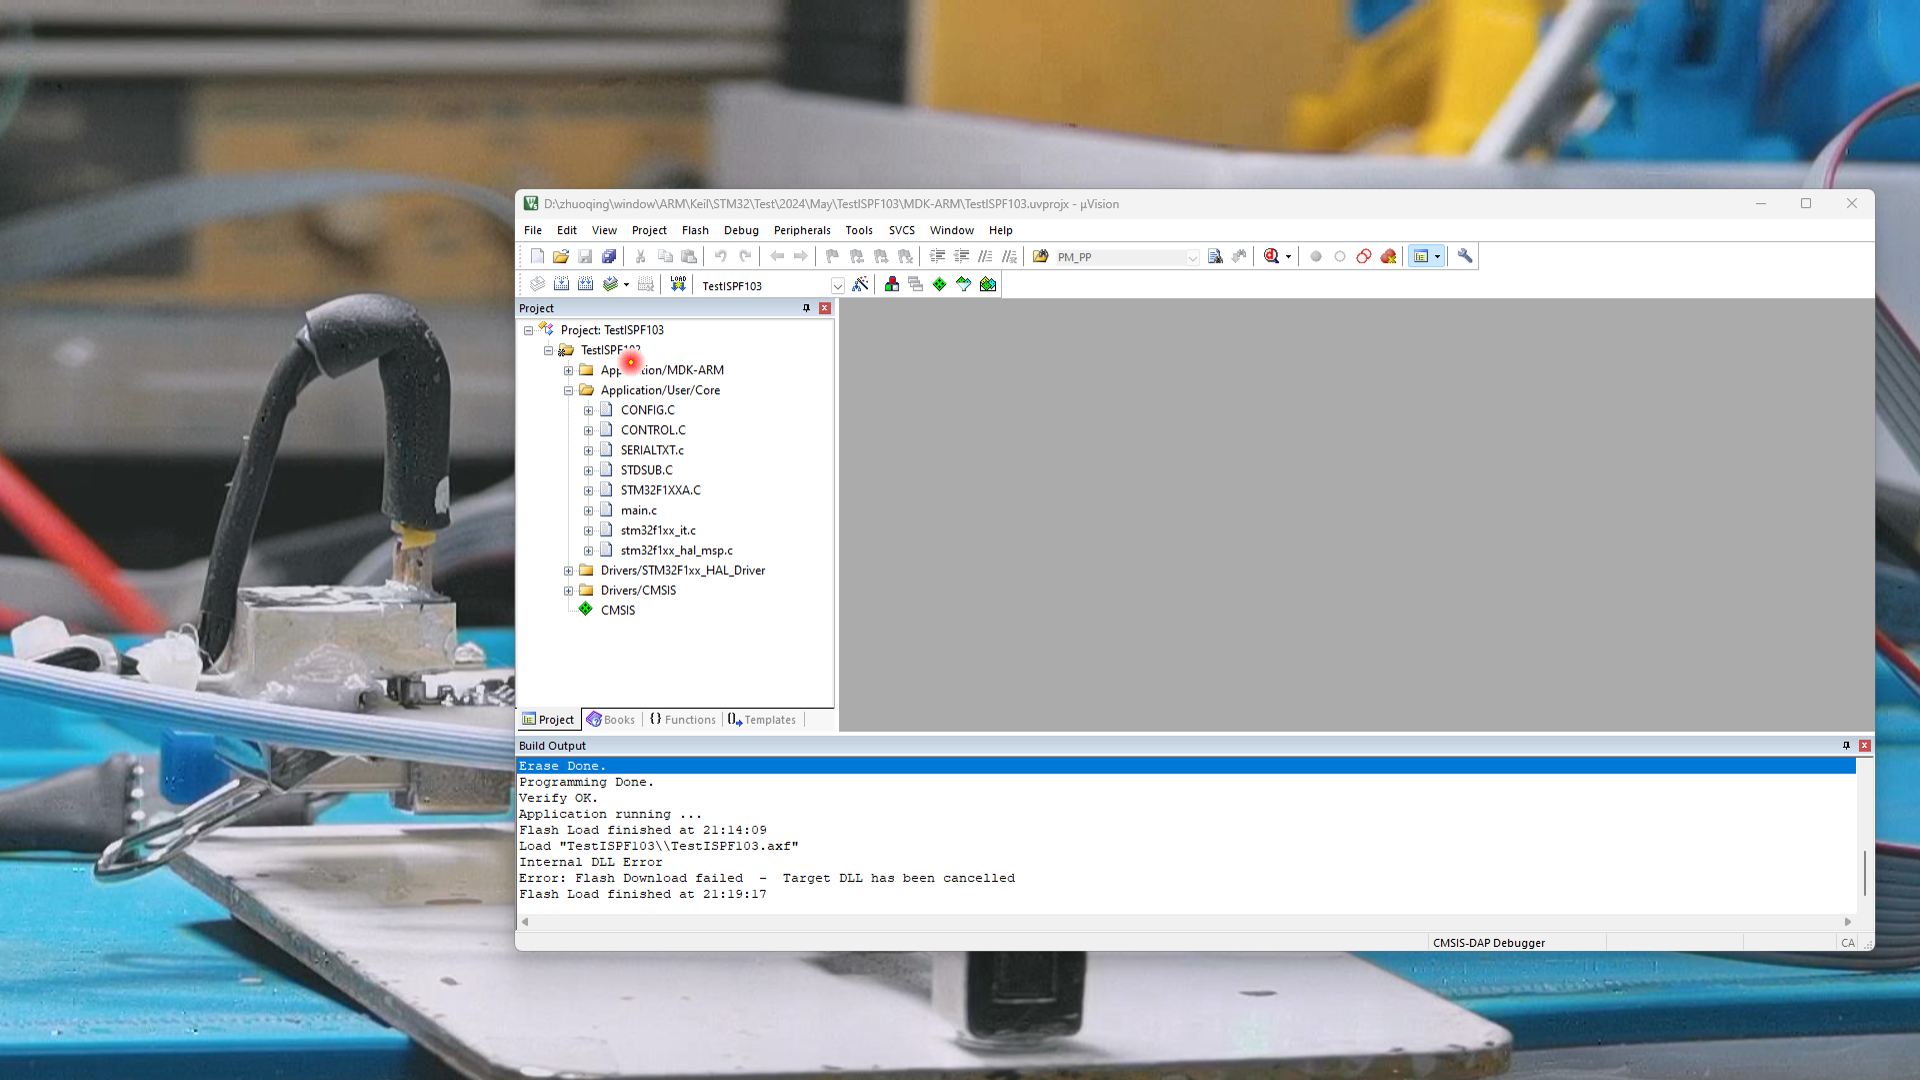Toggle the Build Output pin icon
1920x1080 pixels.
[x=1846, y=746]
